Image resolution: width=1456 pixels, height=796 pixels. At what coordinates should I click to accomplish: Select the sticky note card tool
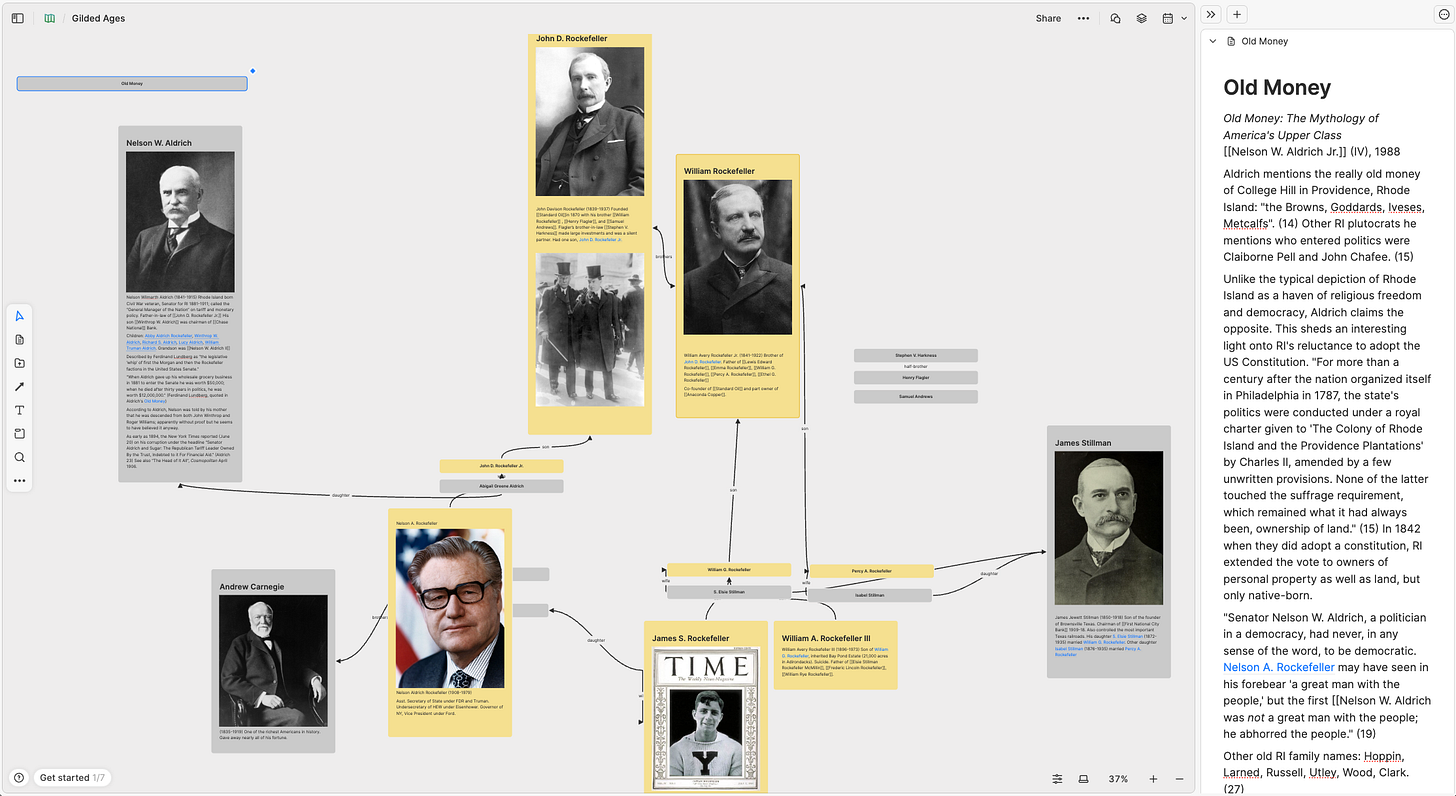click(x=19, y=434)
